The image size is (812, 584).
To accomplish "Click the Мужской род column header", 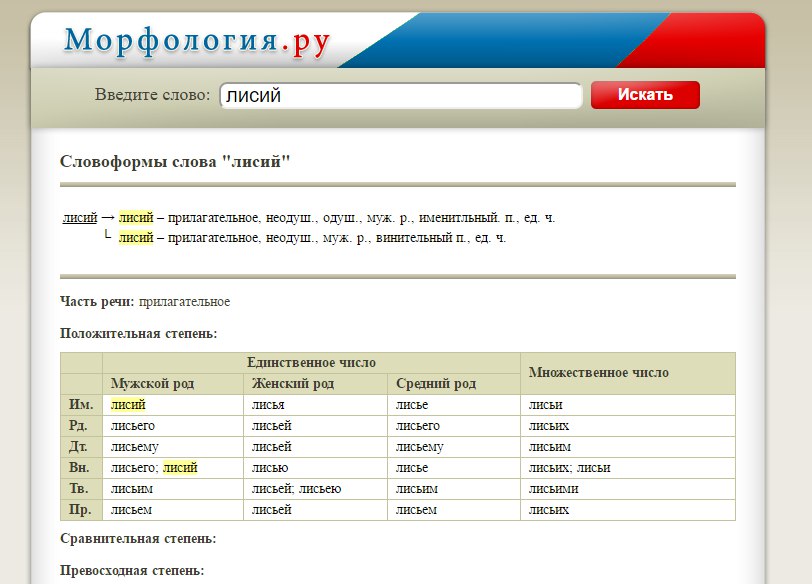I will pyautogui.click(x=152, y=384).
